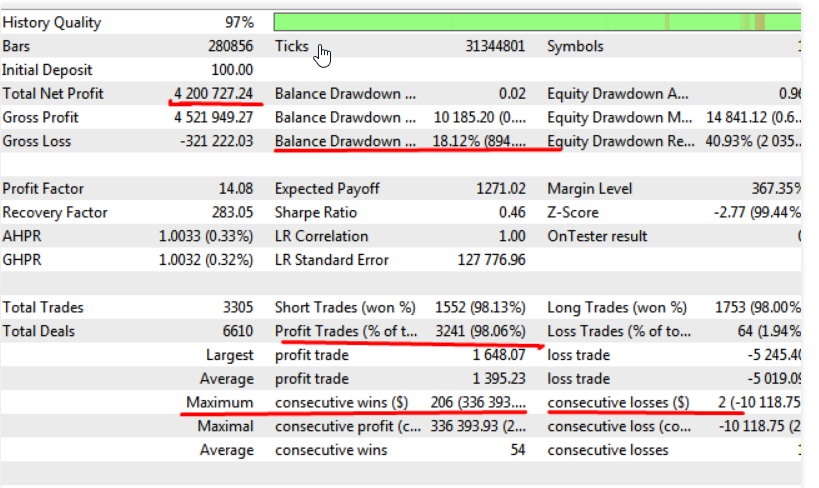Click Long Trades value 1753 (98.00%)
This screenshot has width=819, height=488.
[x=757, y=307]
